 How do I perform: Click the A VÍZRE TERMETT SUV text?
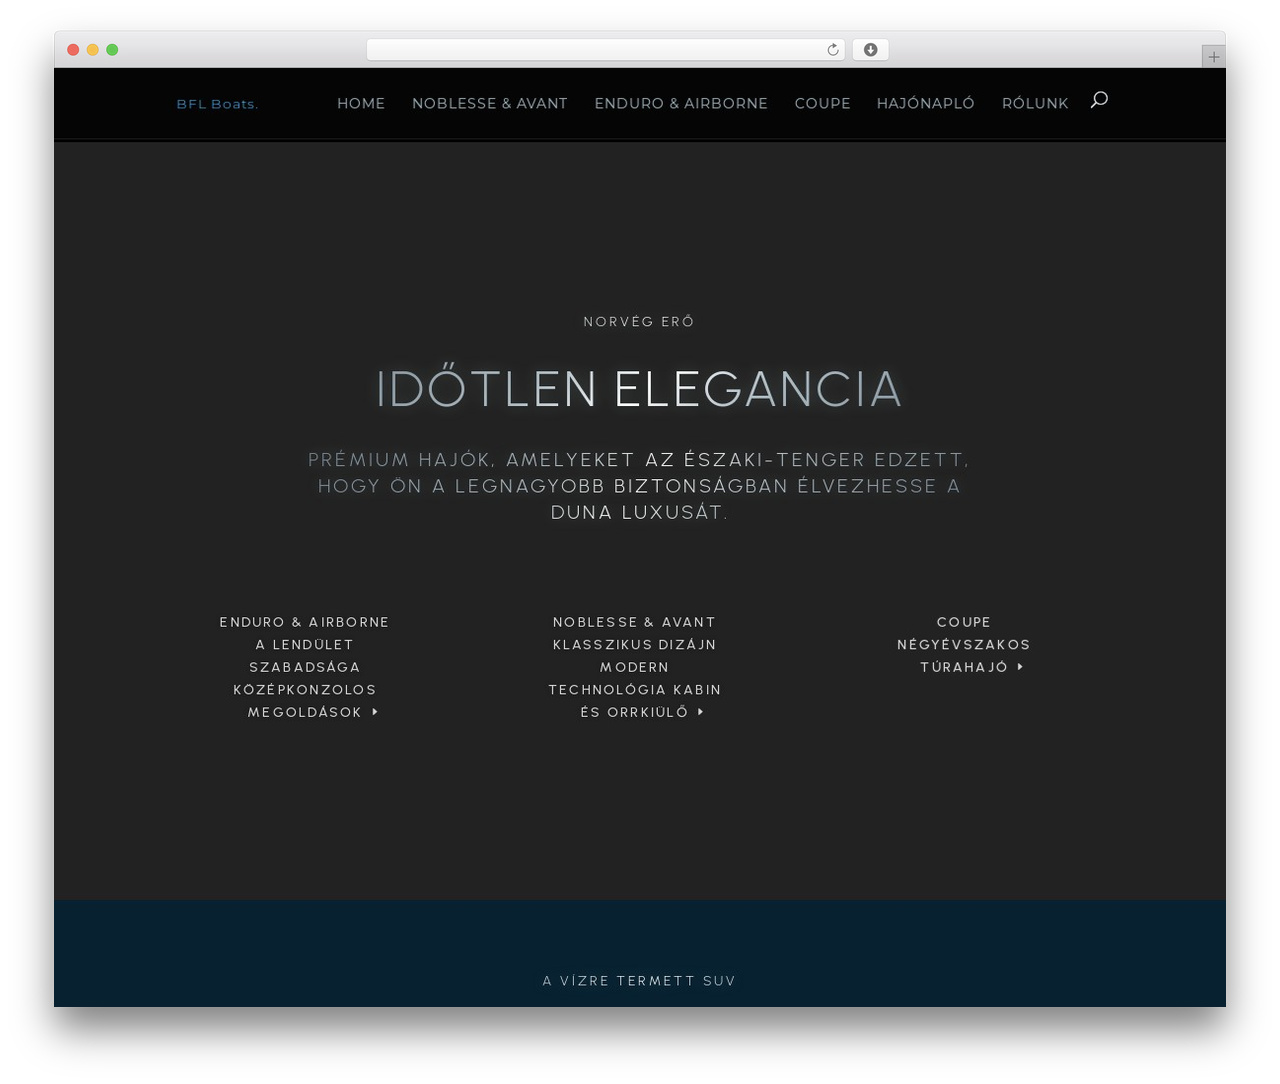point(639,981)
